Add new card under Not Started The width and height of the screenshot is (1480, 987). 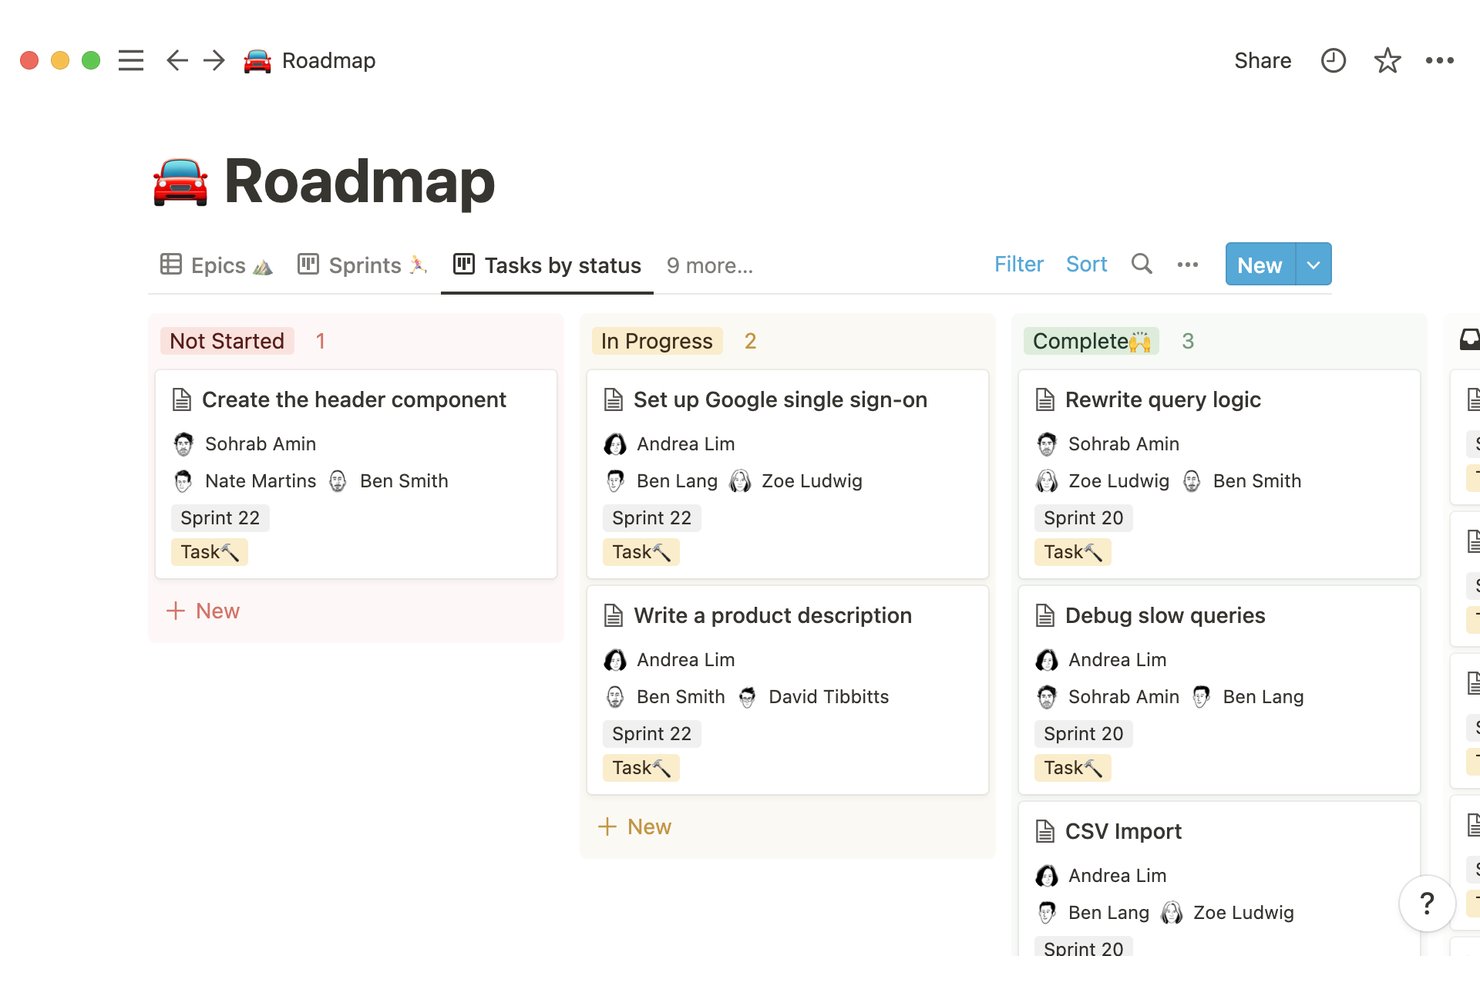pos(203,611)
